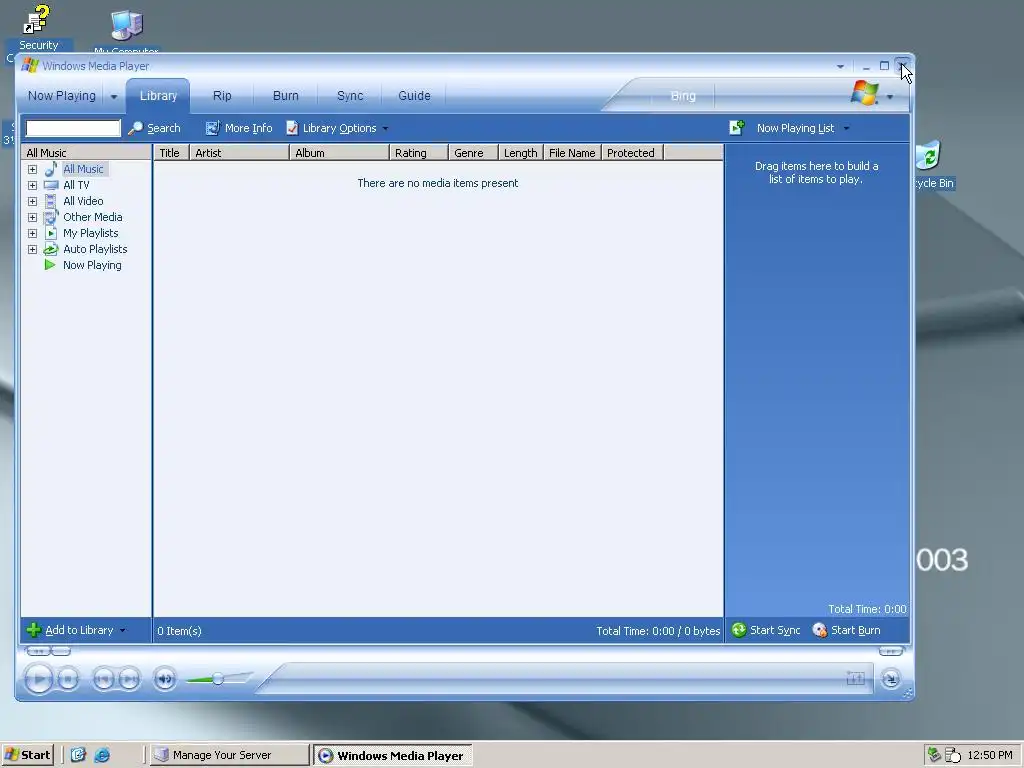Select All TV in library tree
Image resolution: width=1024 pixels, height=768 pixels.
click(x=76, y=185)
